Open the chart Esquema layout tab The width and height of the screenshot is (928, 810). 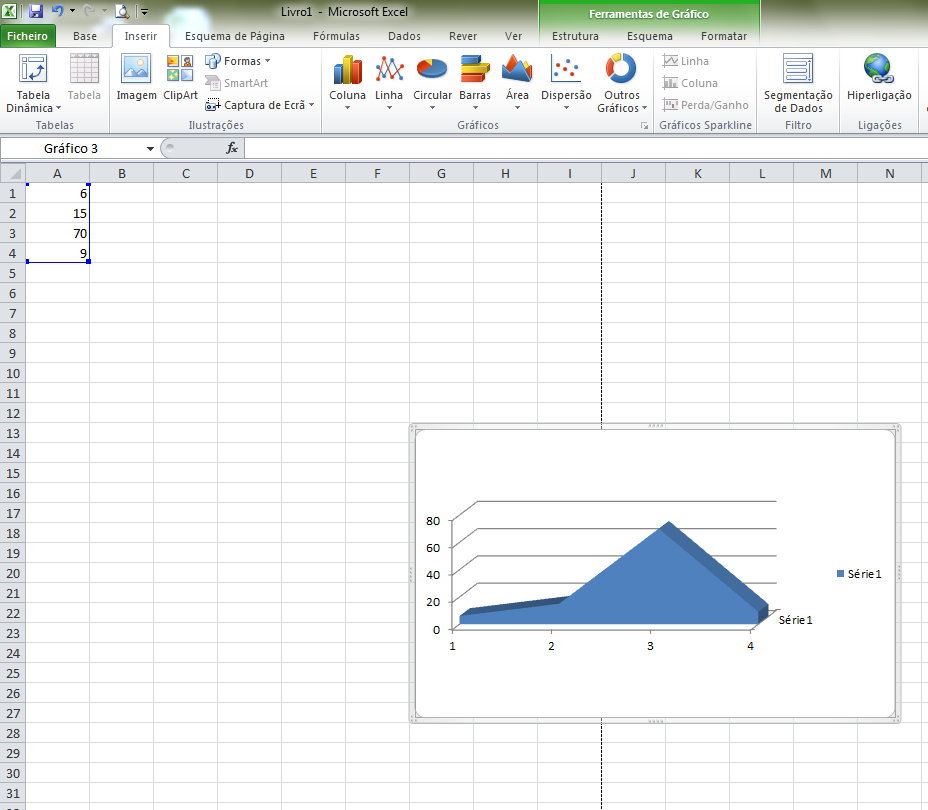650,36
